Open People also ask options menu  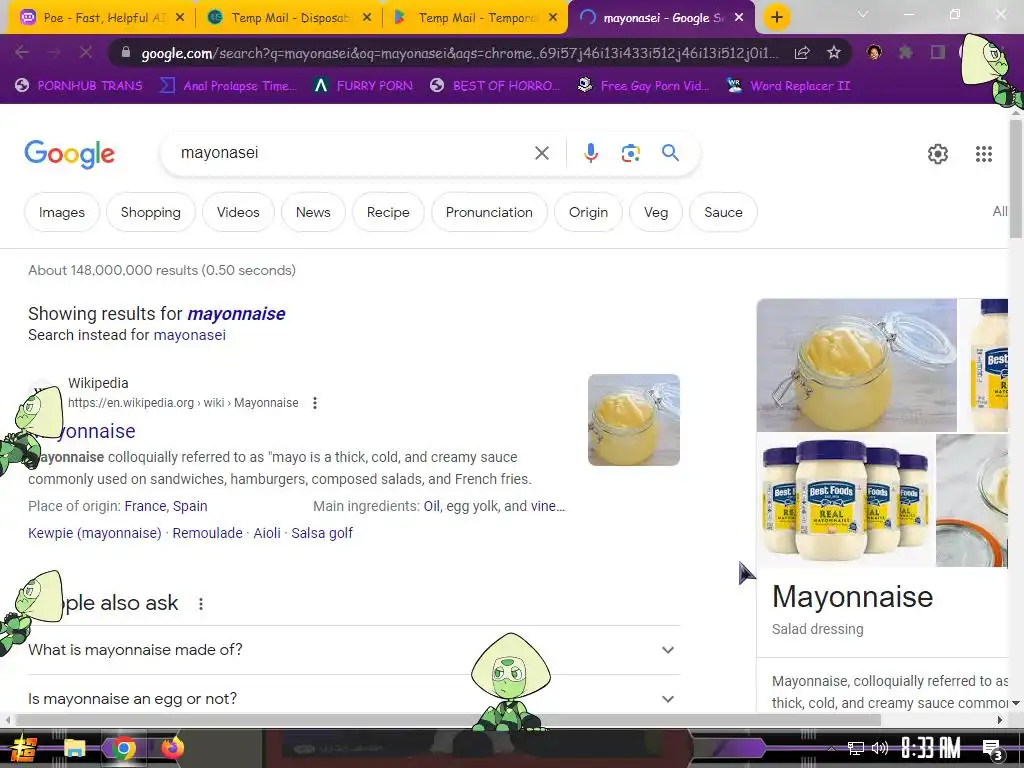click(x=201, y=604)
